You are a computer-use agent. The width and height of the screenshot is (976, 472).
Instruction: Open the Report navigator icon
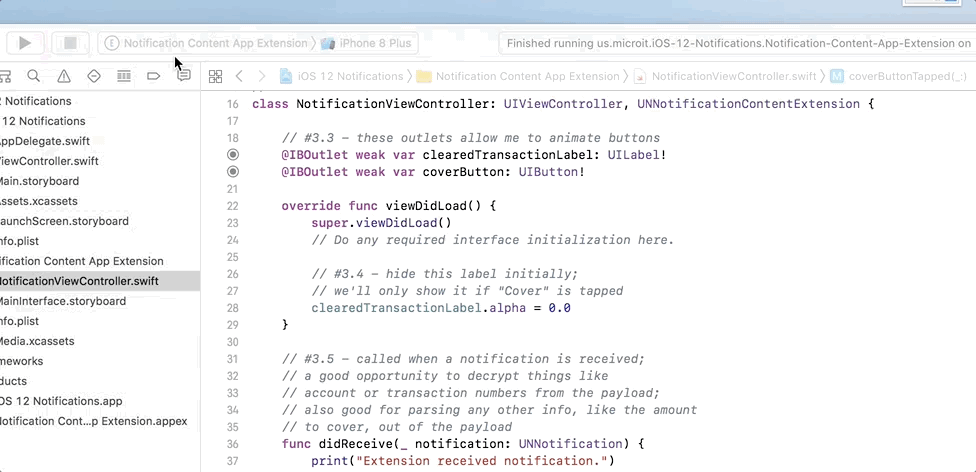pyautogui.click(x=184, y=76)
